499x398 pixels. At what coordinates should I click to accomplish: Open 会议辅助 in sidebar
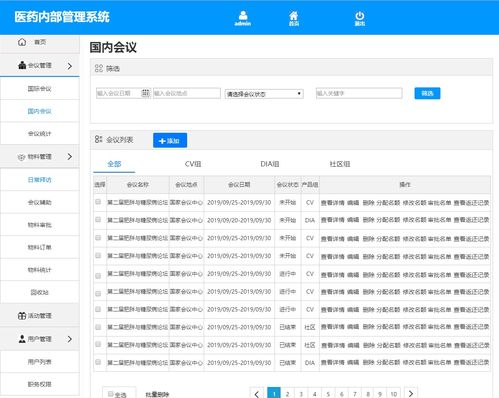pyautogui.click(x=40, y=202)
